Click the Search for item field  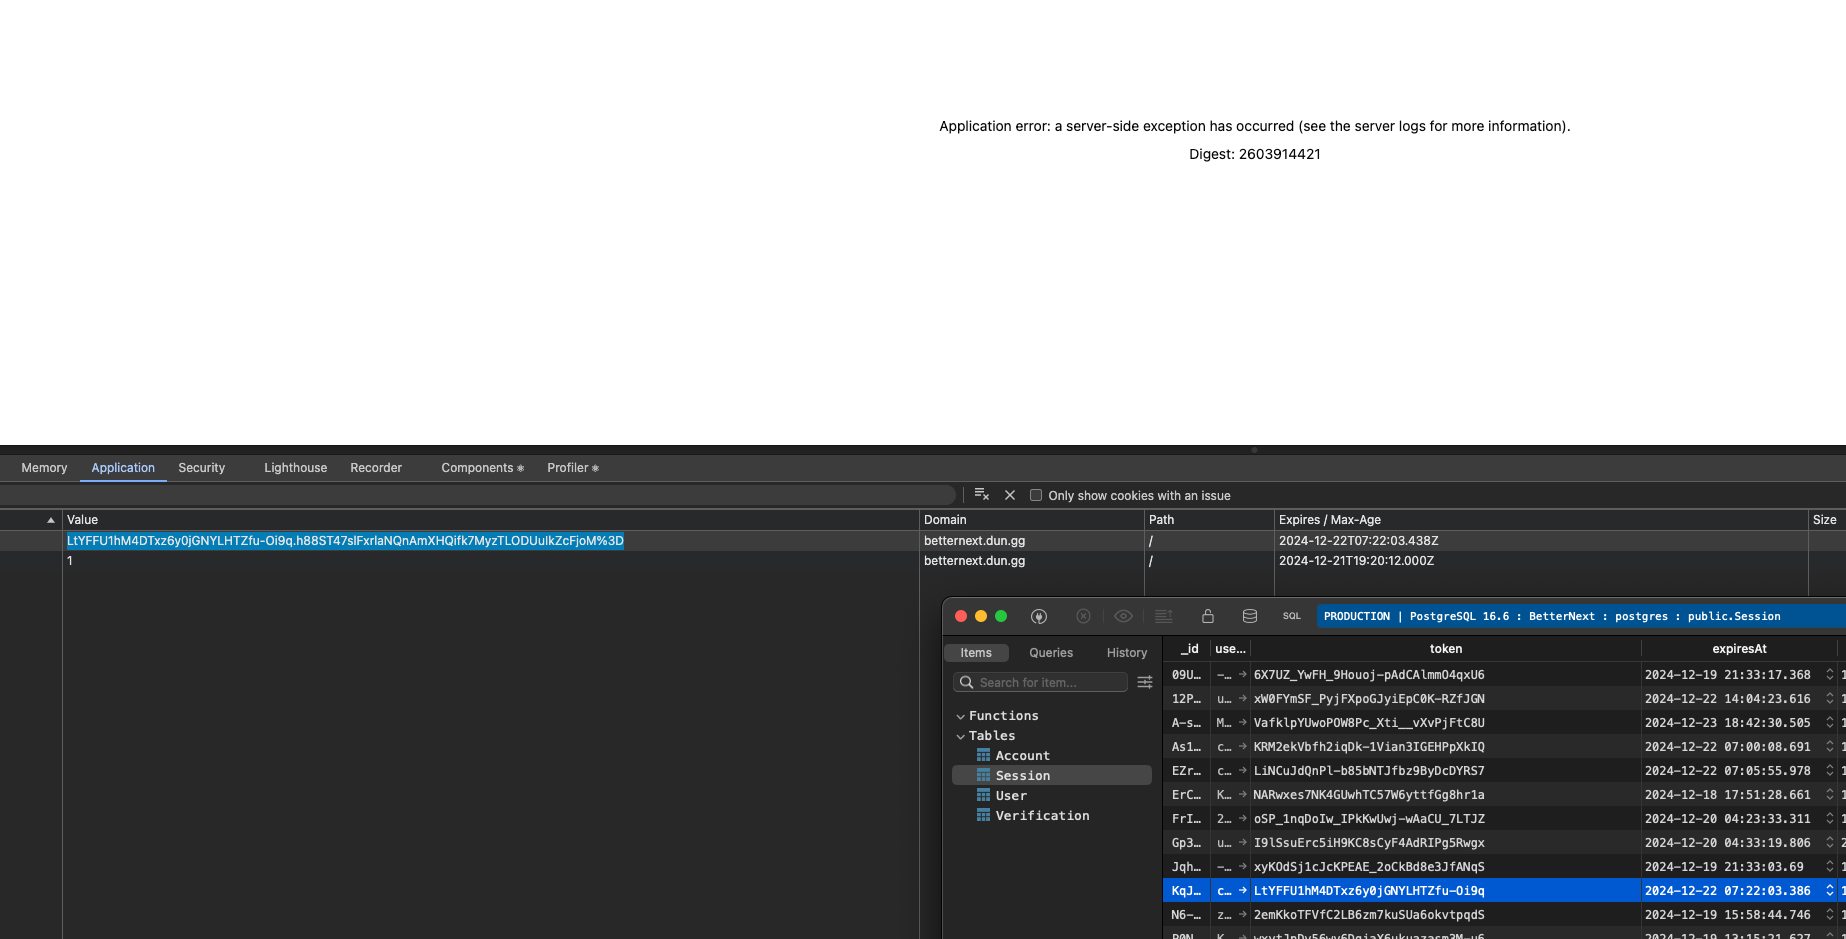pyautogui.click(x=1041, y=682)
